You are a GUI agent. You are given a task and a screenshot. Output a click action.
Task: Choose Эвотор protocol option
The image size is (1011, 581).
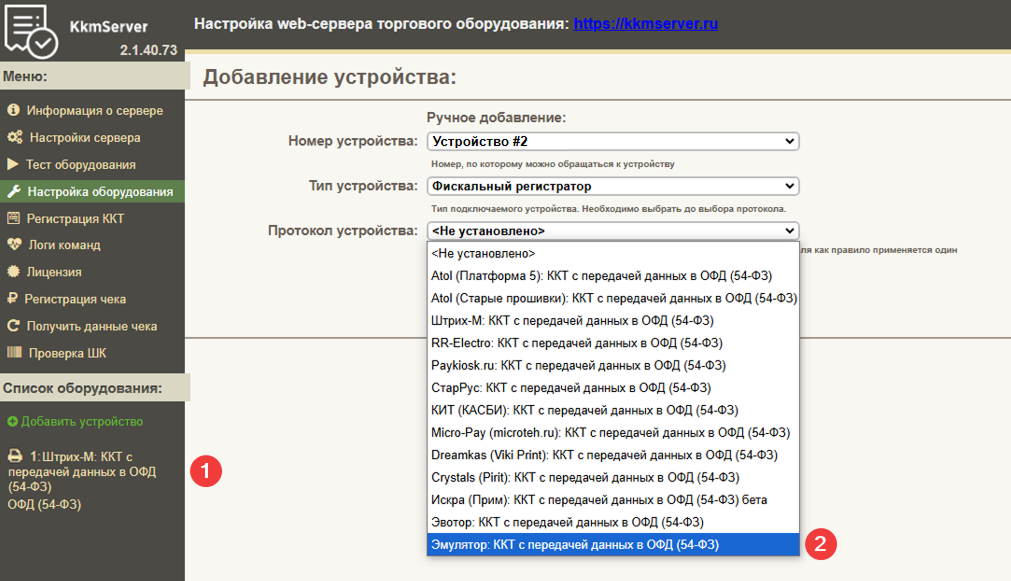pyautogui.click(x=613, y=522)
